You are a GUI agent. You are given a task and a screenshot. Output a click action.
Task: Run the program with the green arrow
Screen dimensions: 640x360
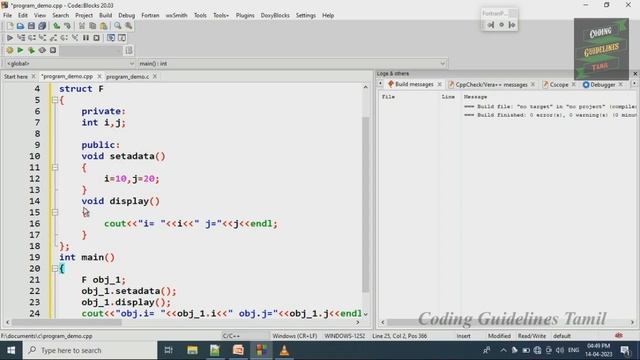[x=20, y=50]
